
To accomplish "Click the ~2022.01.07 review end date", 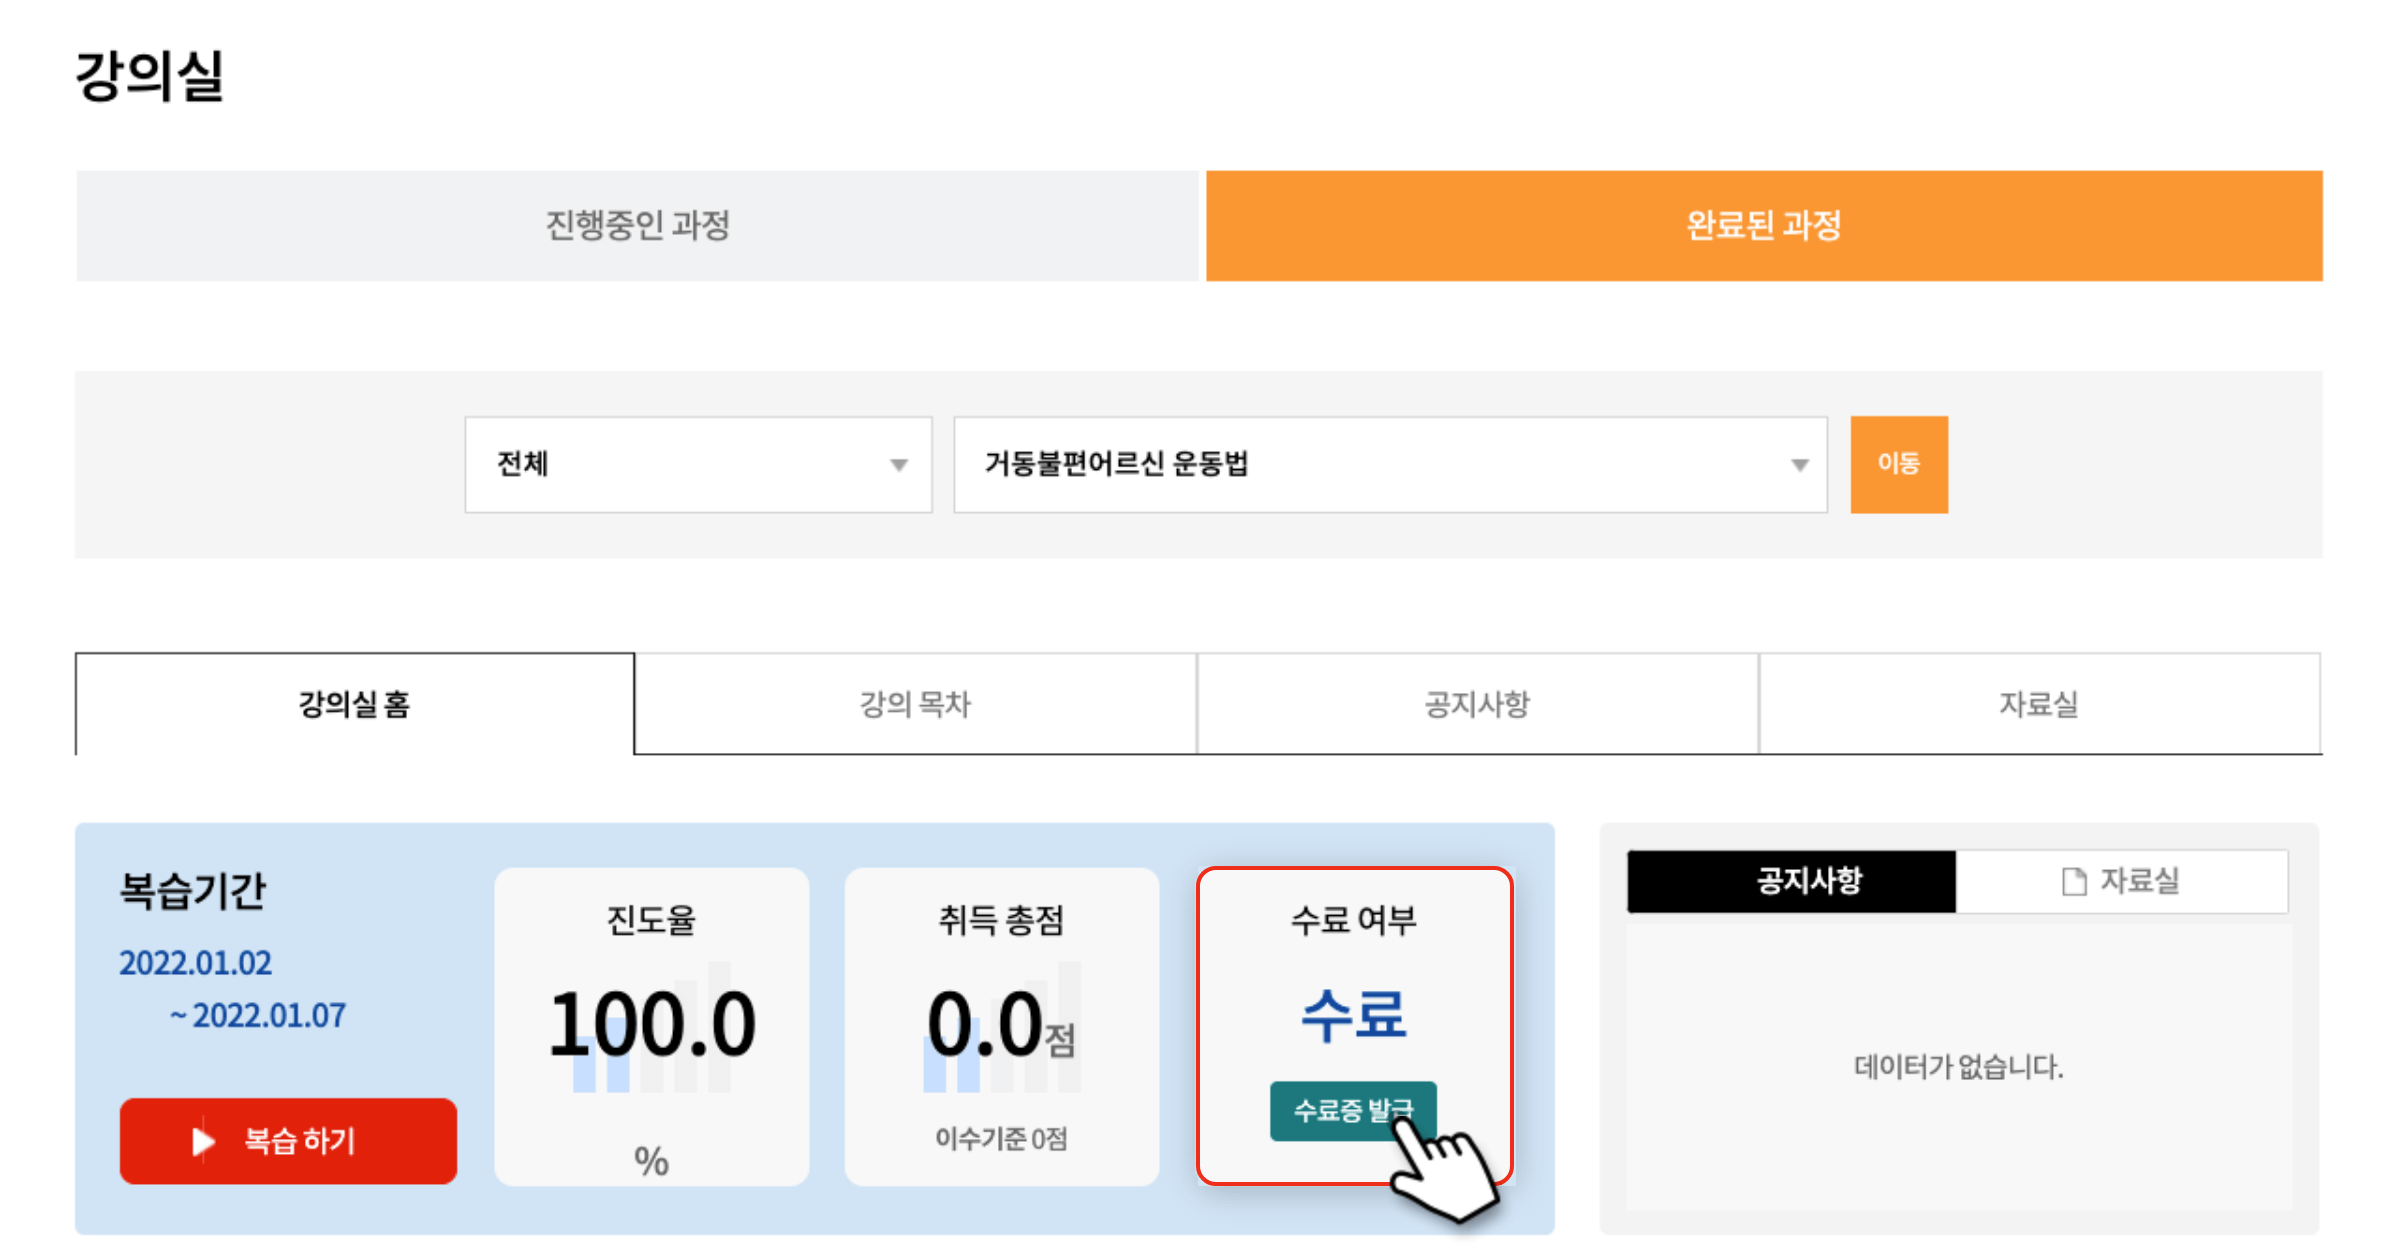I will point(258,1016).
